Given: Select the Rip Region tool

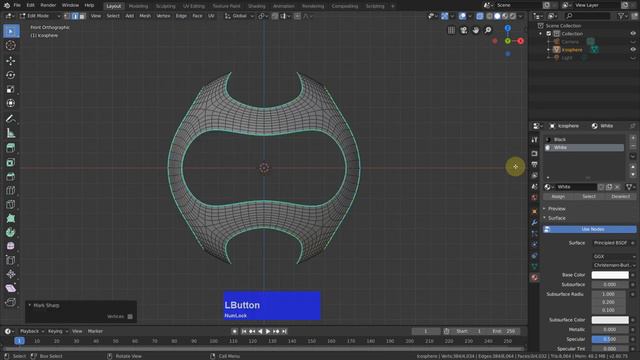Looking at the screenshot, I should tap(11, 302).
